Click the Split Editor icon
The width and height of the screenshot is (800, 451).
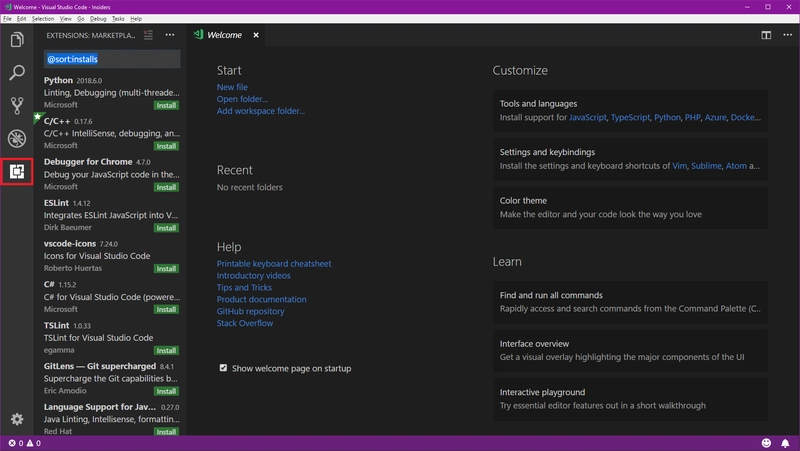coord(766,35)
